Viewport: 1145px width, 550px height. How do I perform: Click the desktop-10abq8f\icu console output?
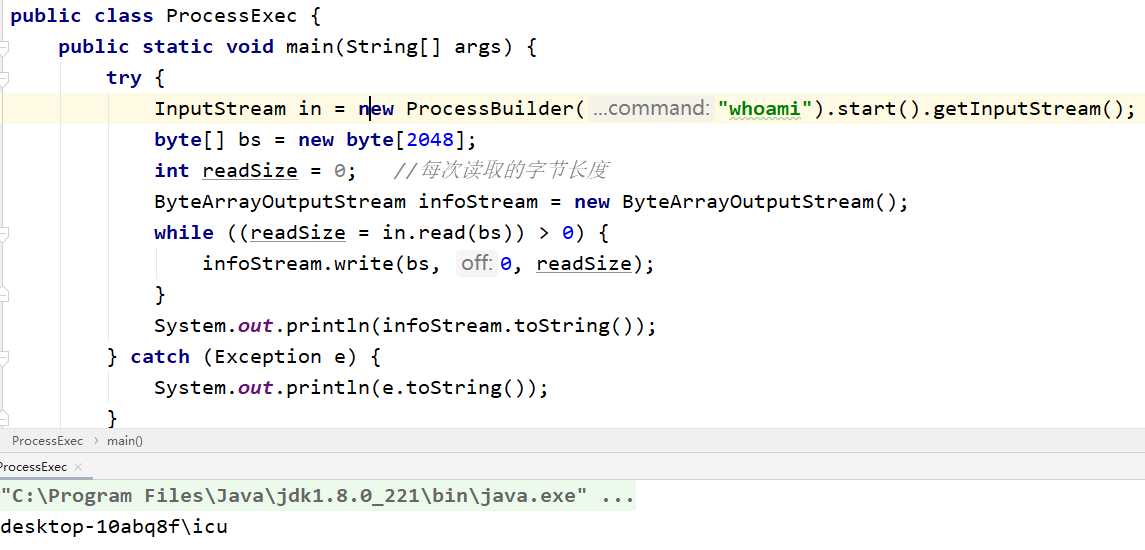114,526
